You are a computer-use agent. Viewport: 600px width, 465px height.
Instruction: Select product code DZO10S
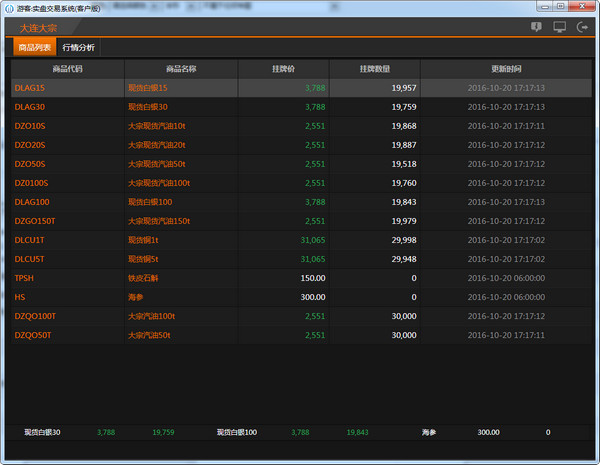click(x=30, y=126)
